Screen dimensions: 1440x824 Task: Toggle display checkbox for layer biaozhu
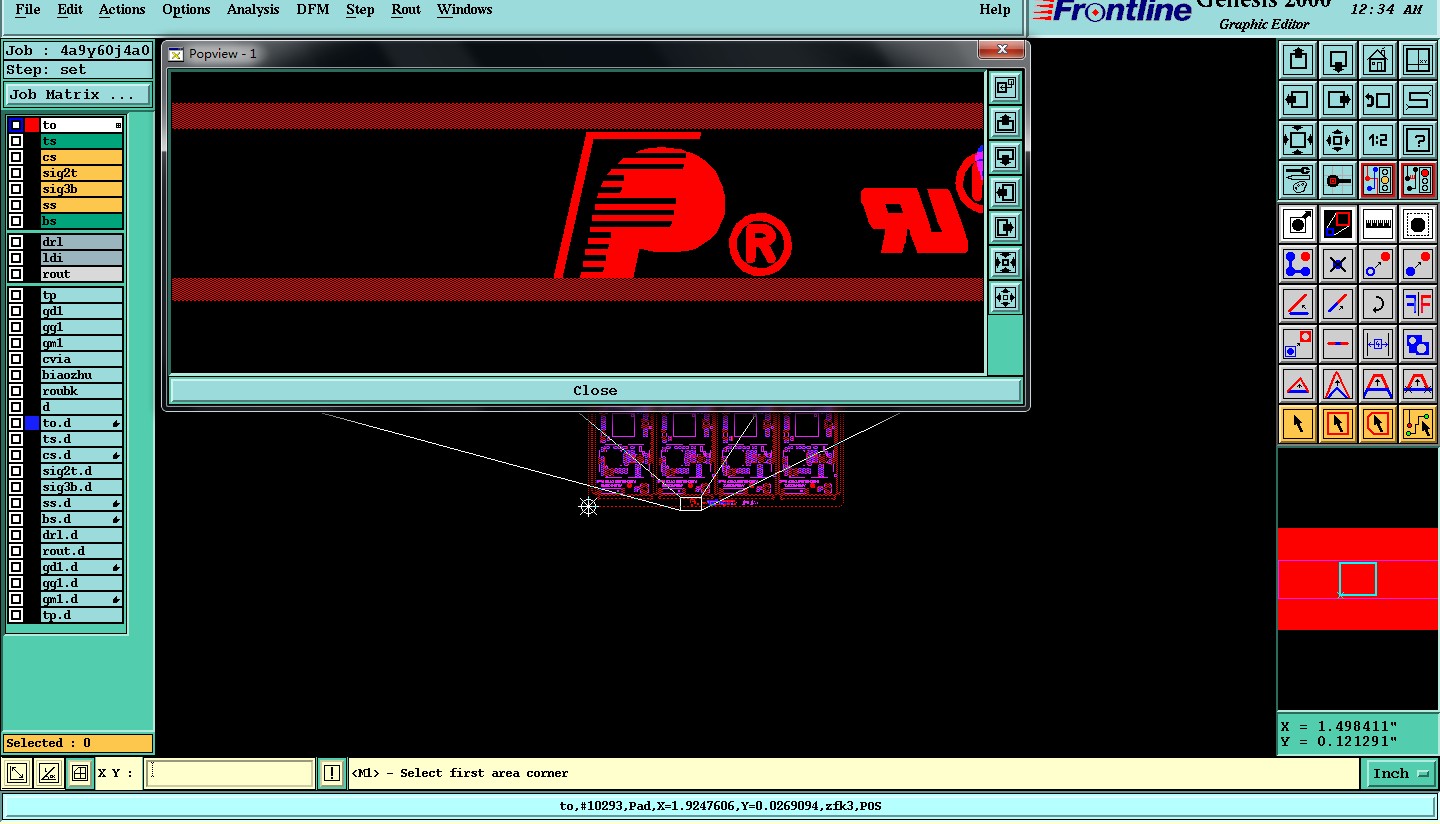[x=16, y=375]
